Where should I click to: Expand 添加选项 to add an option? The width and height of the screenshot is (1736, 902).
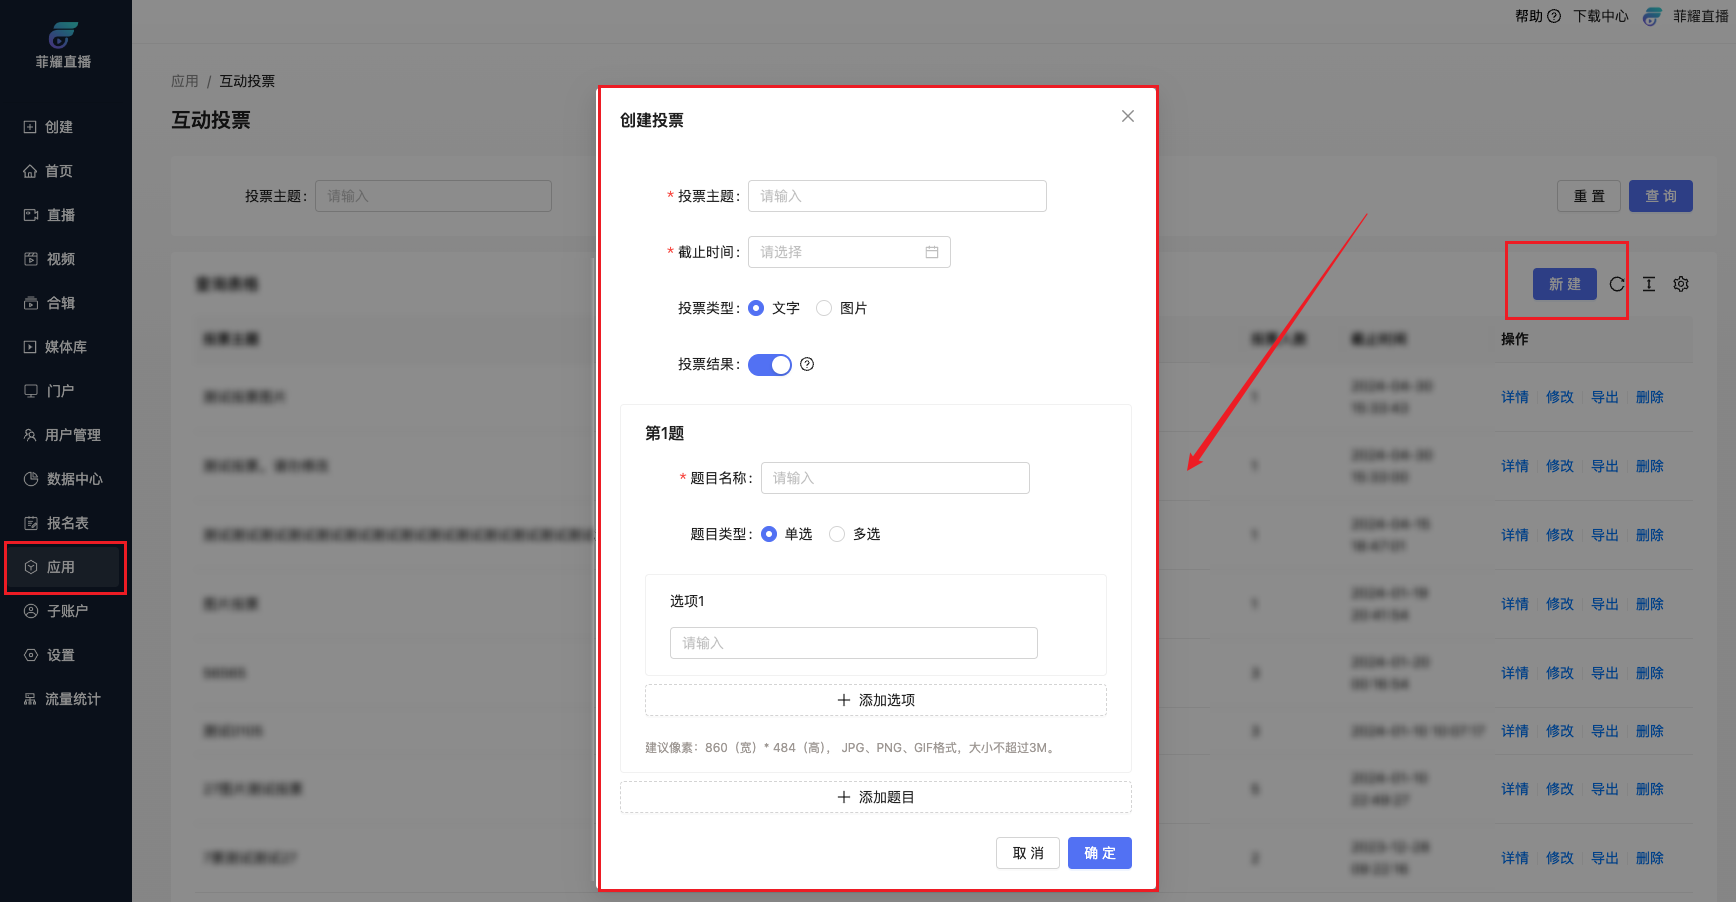click(x=875, y=700)
